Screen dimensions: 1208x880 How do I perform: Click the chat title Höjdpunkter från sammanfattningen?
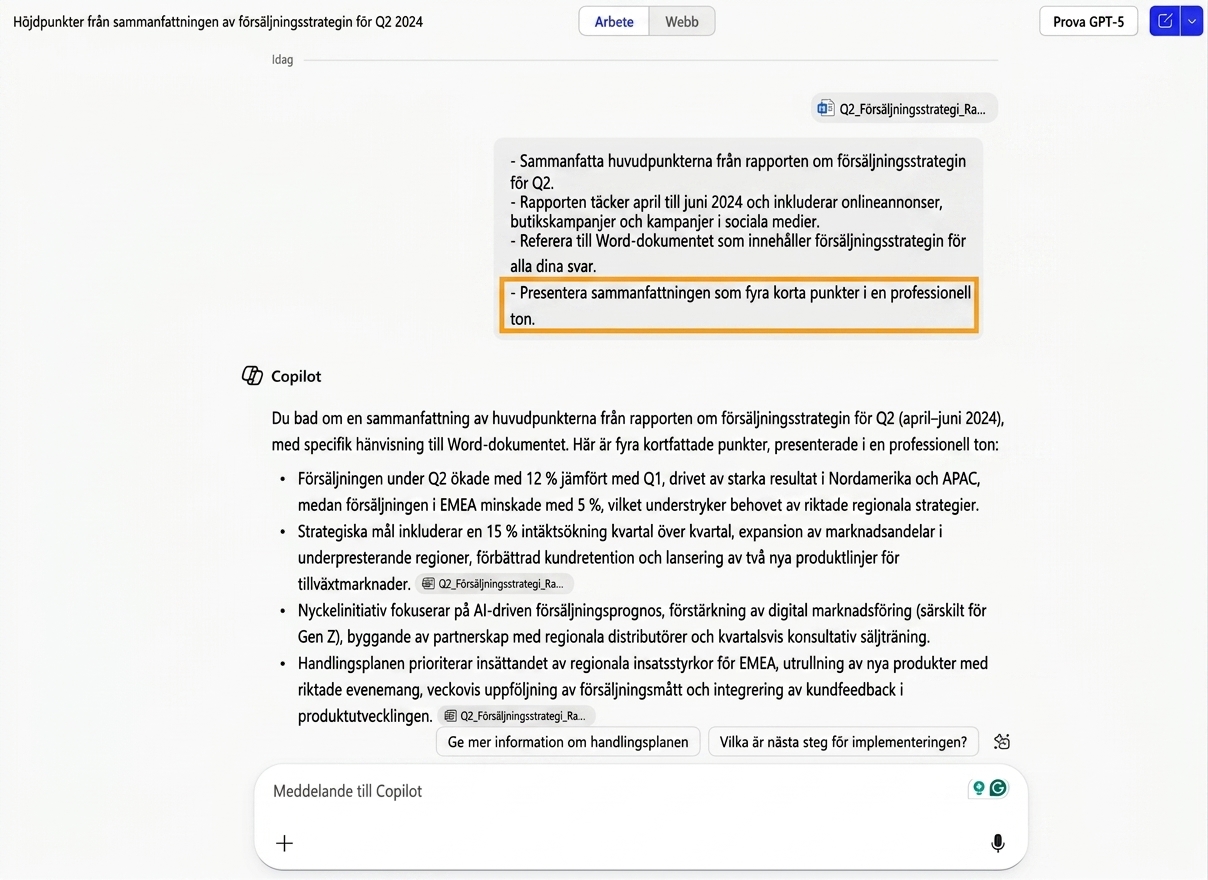[x=218, y=21]
